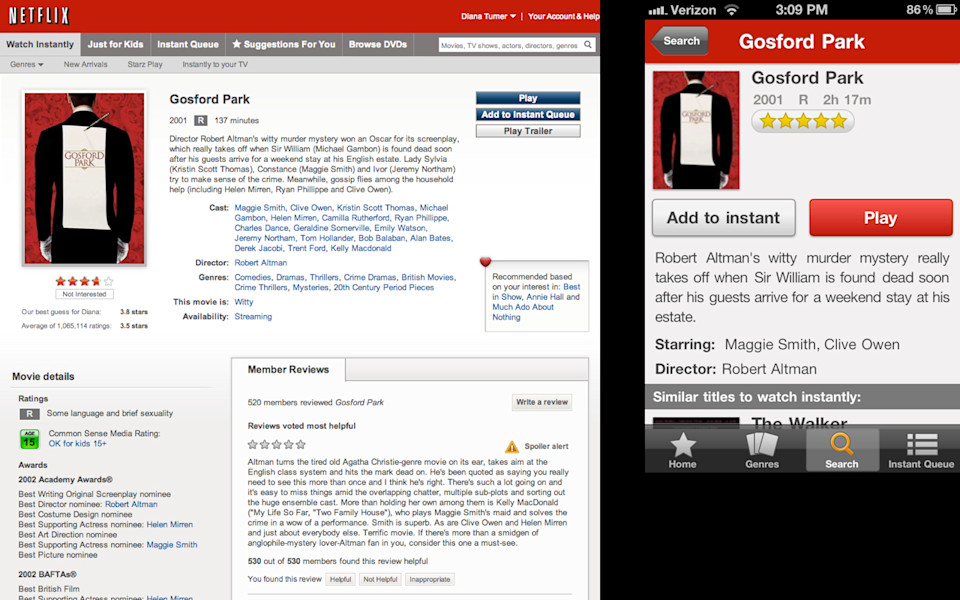Click the Play Trailer button
The width and height of the screenshot is (960, 600).
pyautogui.click(x=528, y=131)
